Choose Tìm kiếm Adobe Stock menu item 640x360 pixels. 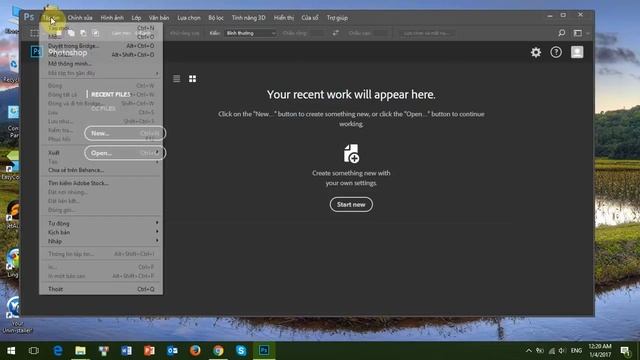point(102,183)
